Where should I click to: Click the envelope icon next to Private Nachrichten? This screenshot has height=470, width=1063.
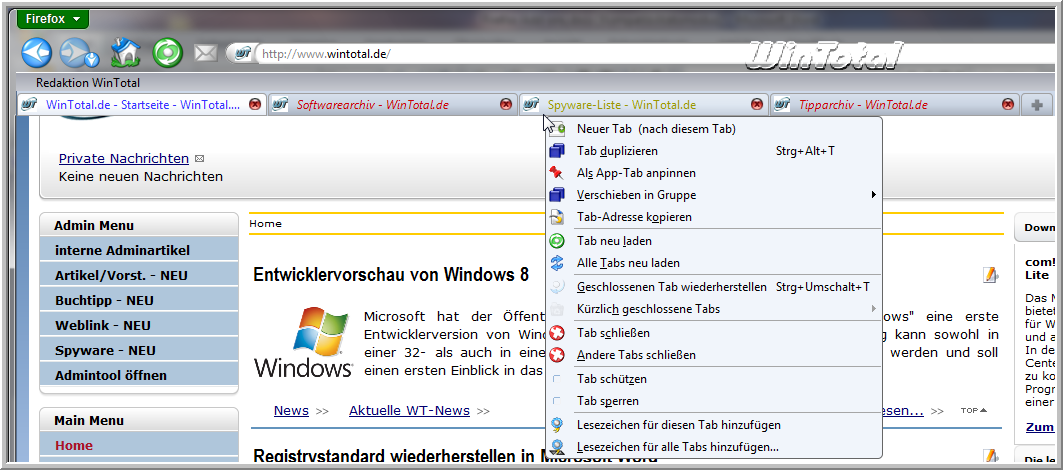click(x=199, y=159)
